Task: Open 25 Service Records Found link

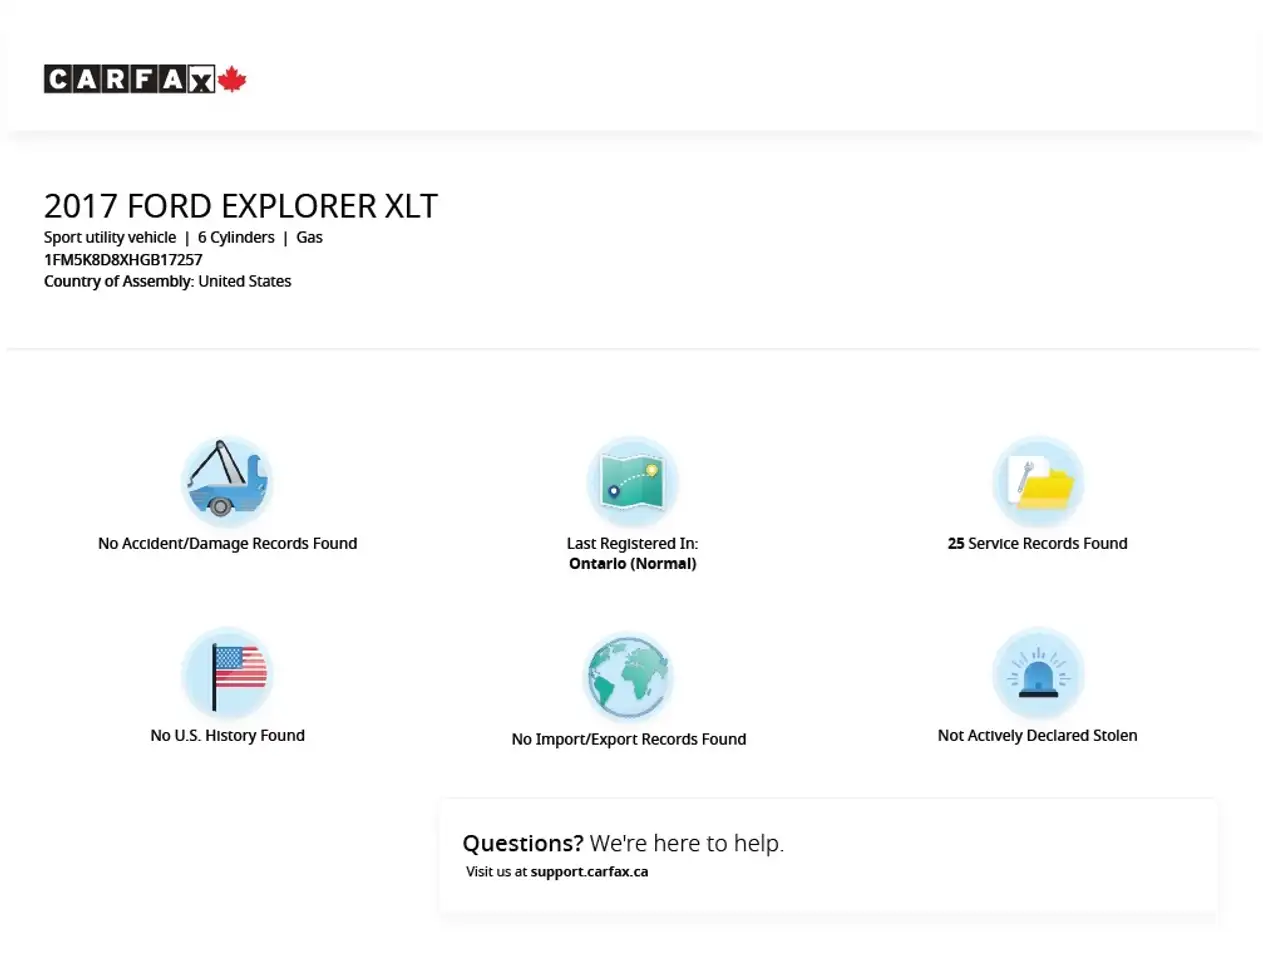Action: (1038, 543)
